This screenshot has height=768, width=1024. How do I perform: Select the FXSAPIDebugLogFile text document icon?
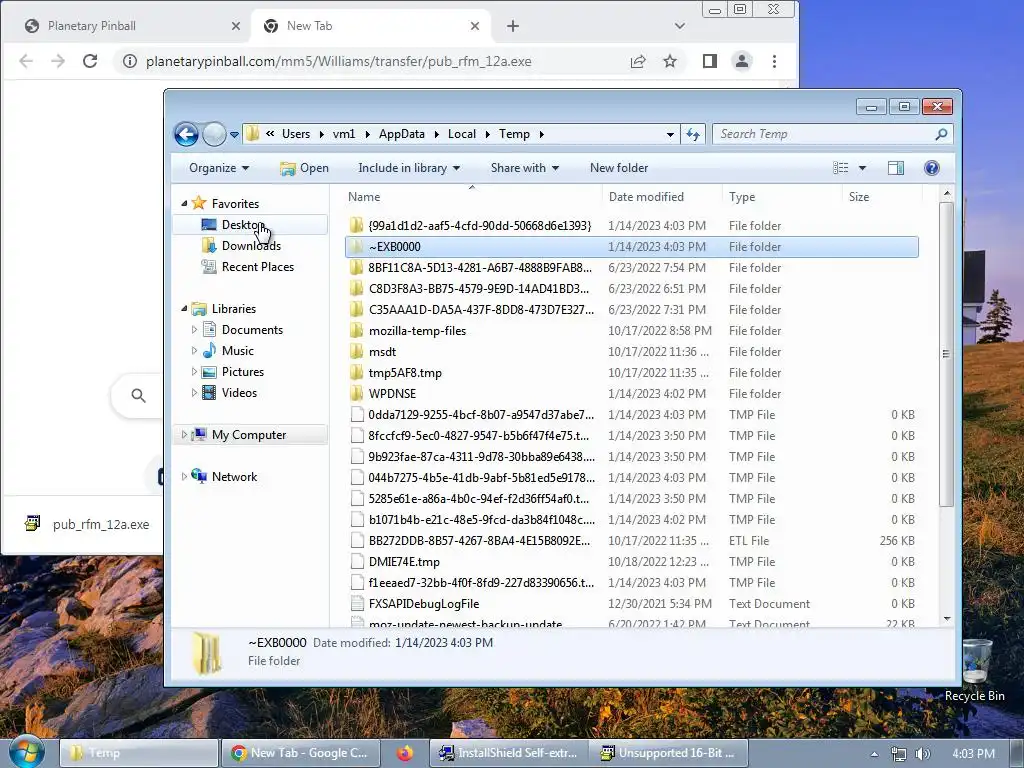tap(357, 603)
